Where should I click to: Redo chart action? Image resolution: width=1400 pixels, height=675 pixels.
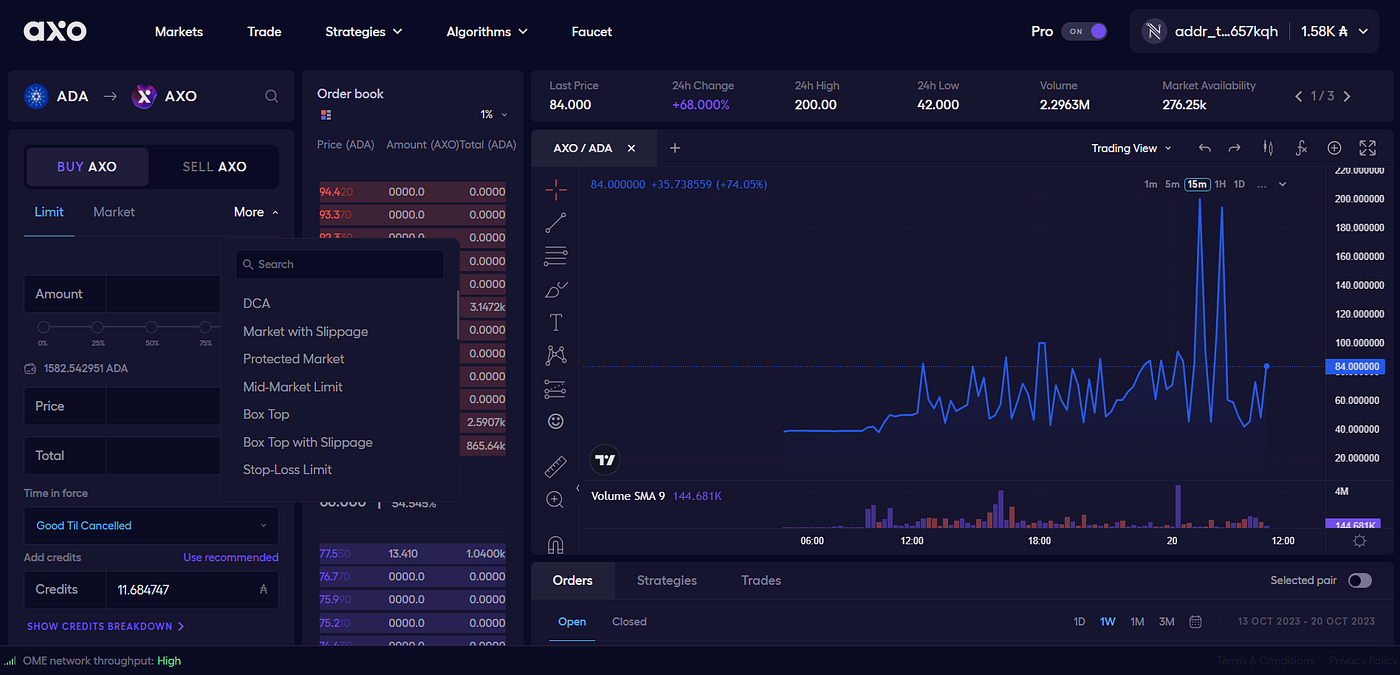[1235, 148]
